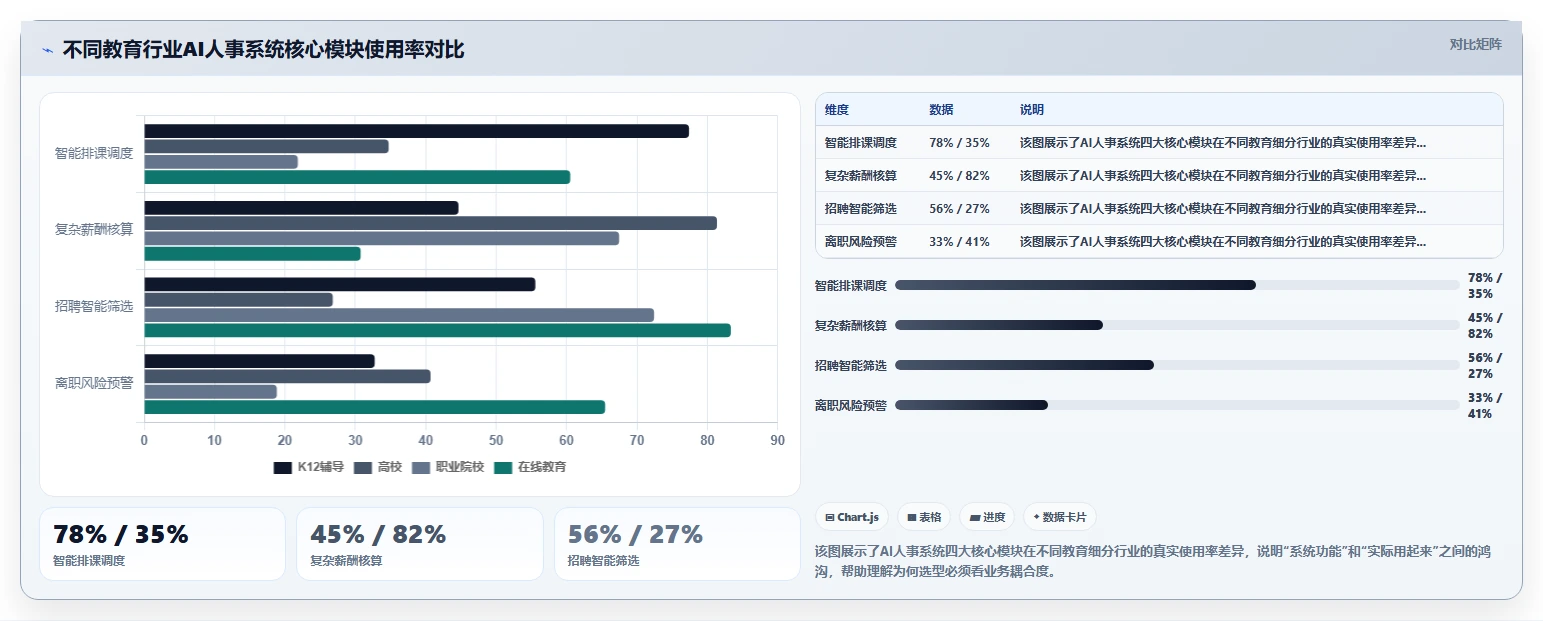
Task: Click the 离职风险预警 progress bar
Action: pos(1177,405)
